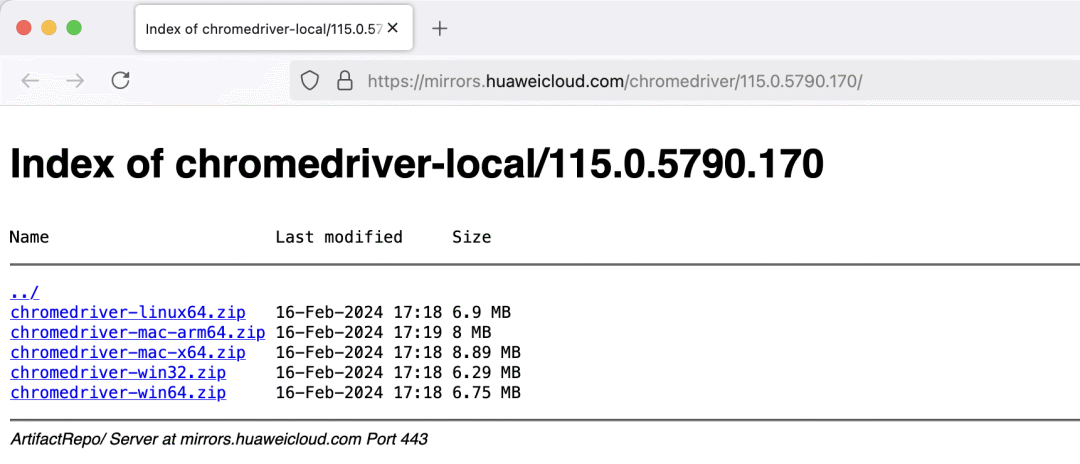Click the 8.89 MB size value
The image size is (1080, 464).
[x=486, y=352]
